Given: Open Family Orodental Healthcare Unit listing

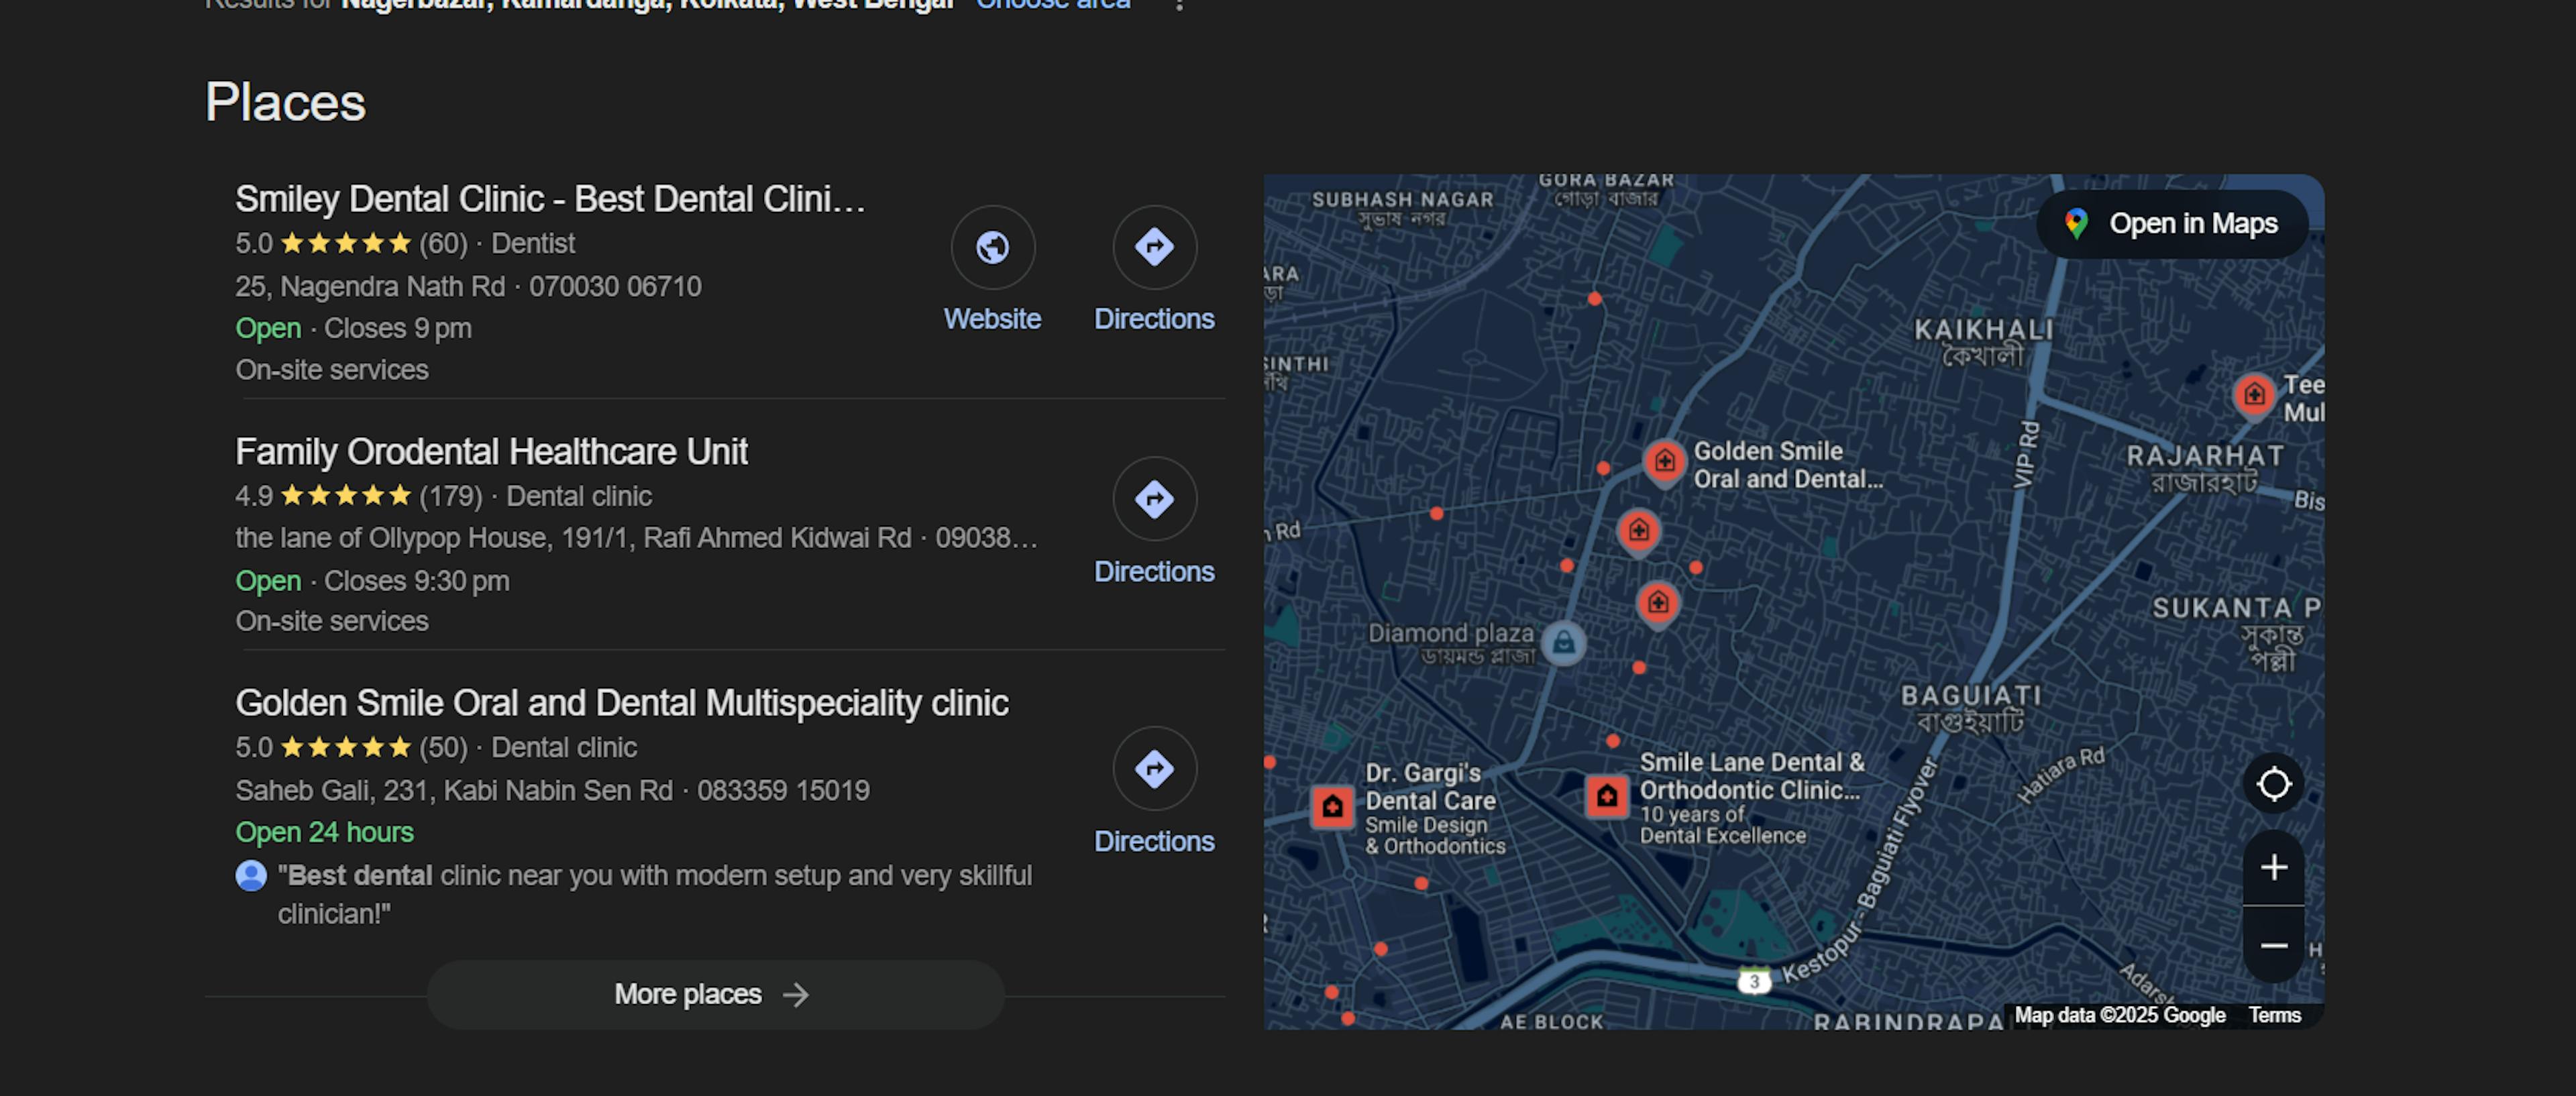Looking at the screenshot, I should (491, 452).
